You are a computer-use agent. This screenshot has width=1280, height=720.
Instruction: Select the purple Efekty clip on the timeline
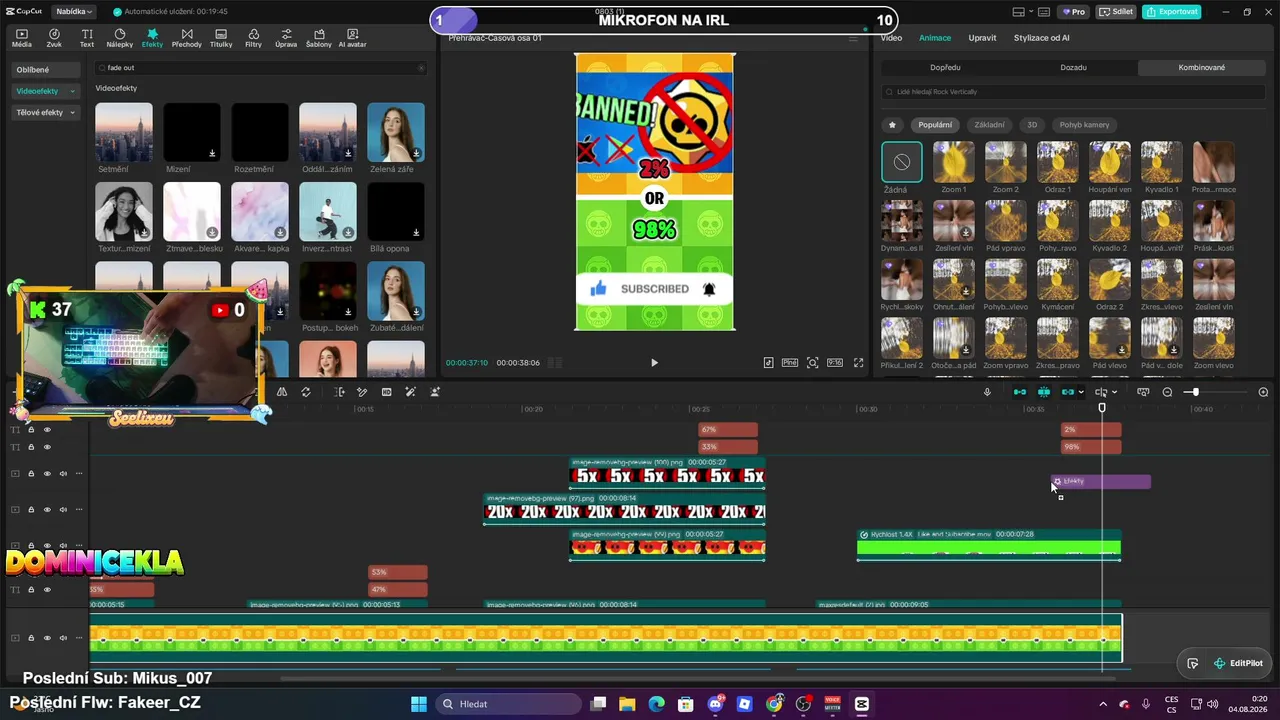point(1101,481)
